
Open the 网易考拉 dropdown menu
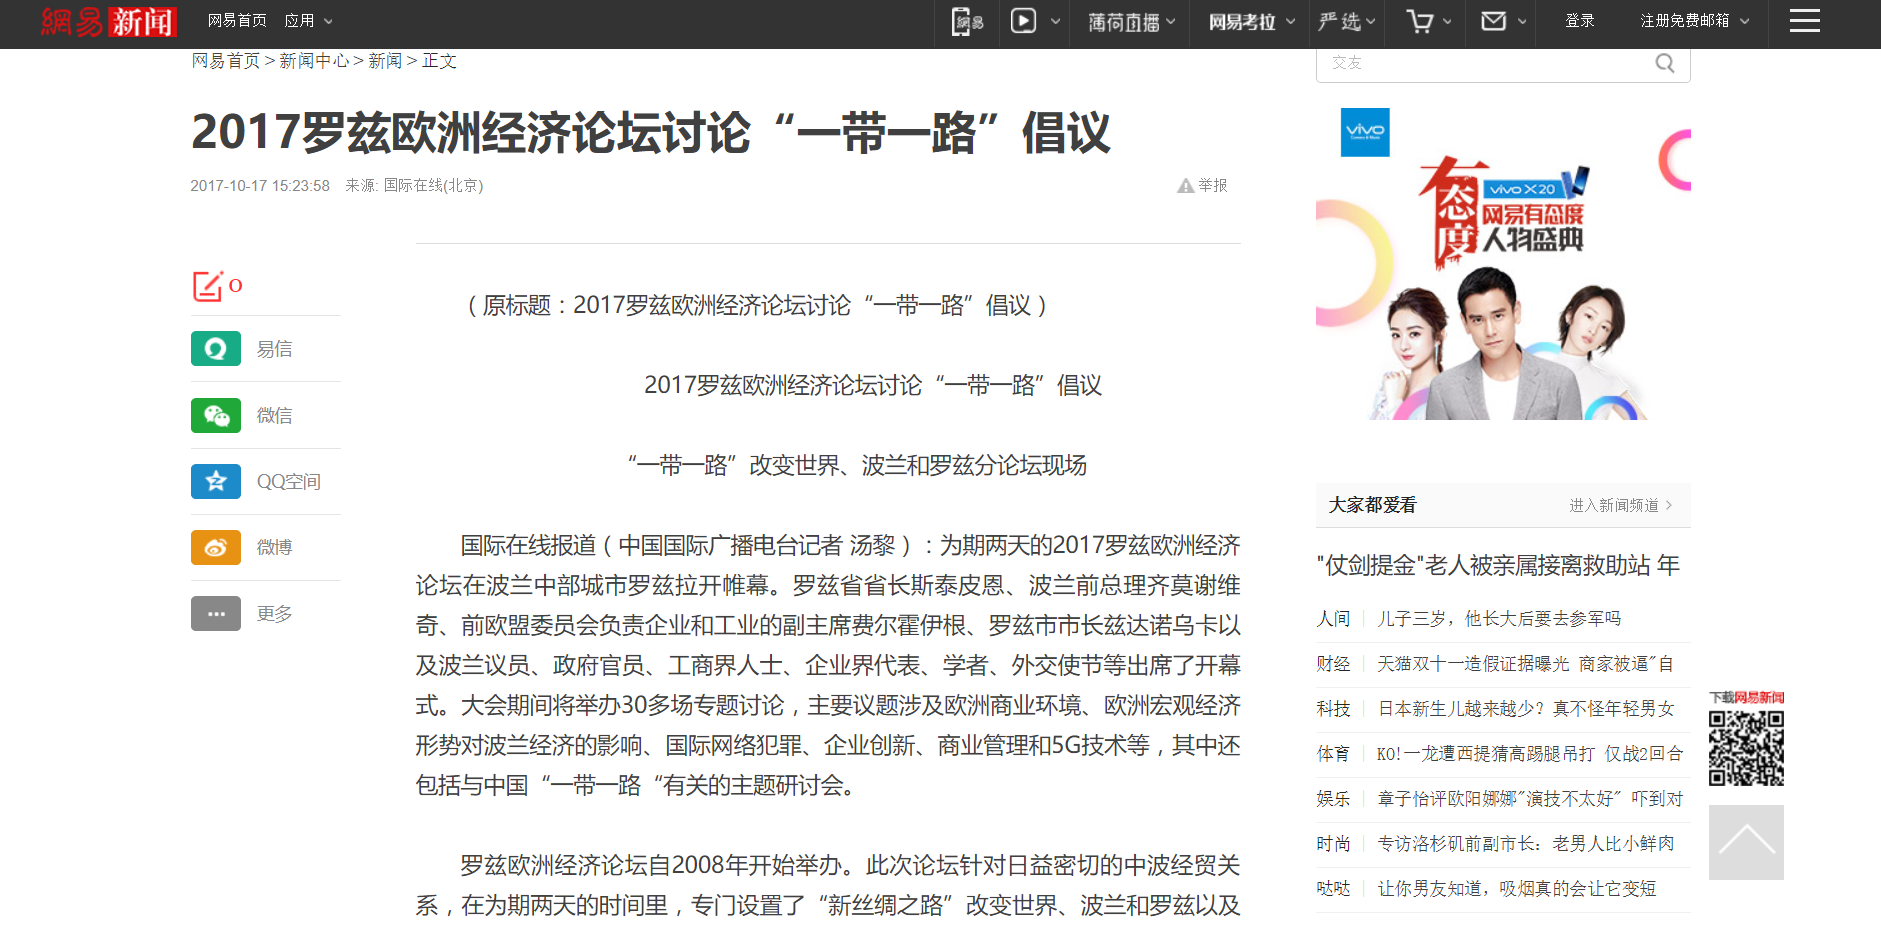click(1250, 21)
